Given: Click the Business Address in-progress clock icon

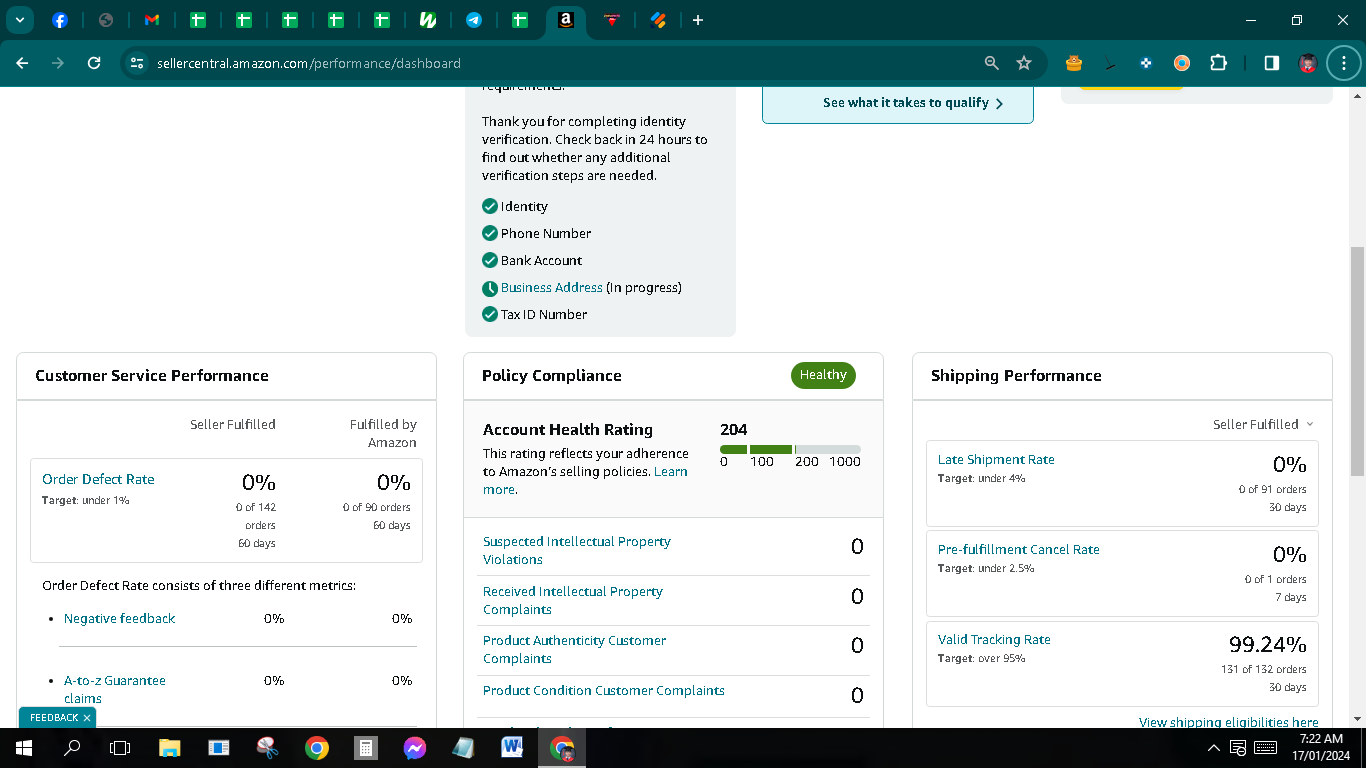Looking at the screenshot, I should [490, 288].
